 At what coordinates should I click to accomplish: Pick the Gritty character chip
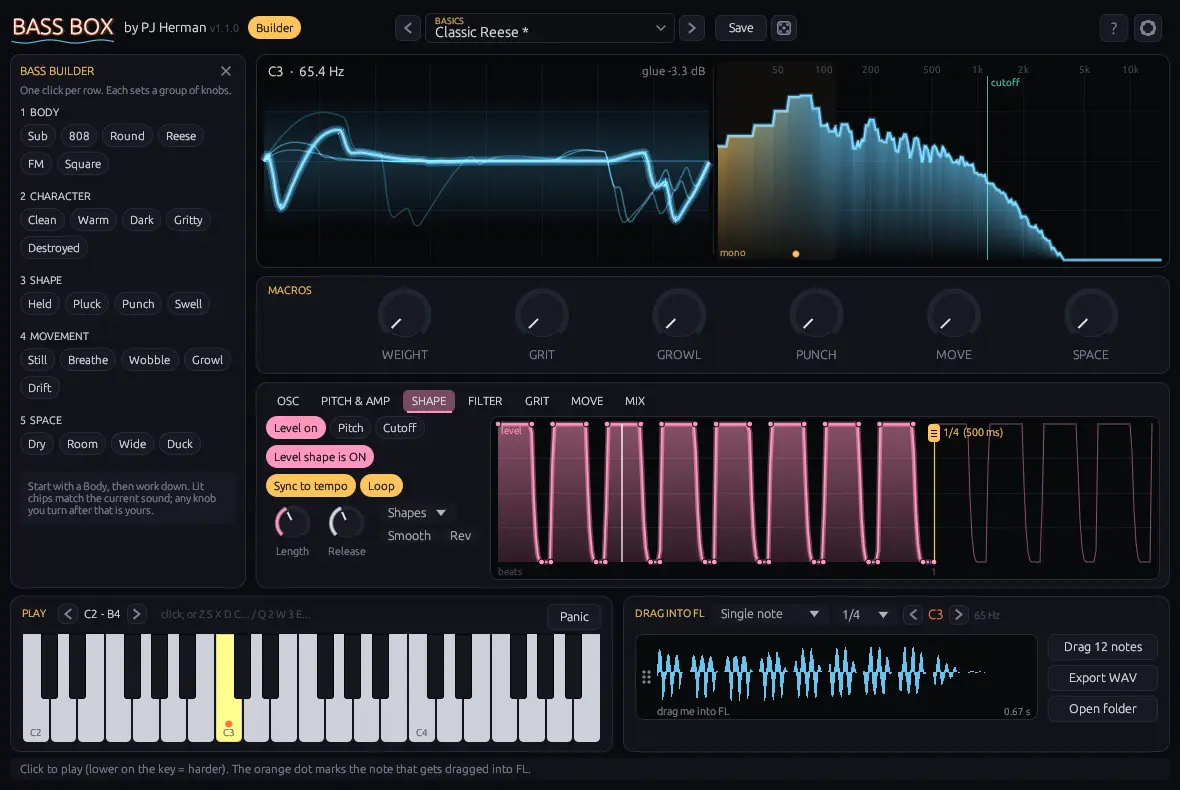click(x=188, y=220)
